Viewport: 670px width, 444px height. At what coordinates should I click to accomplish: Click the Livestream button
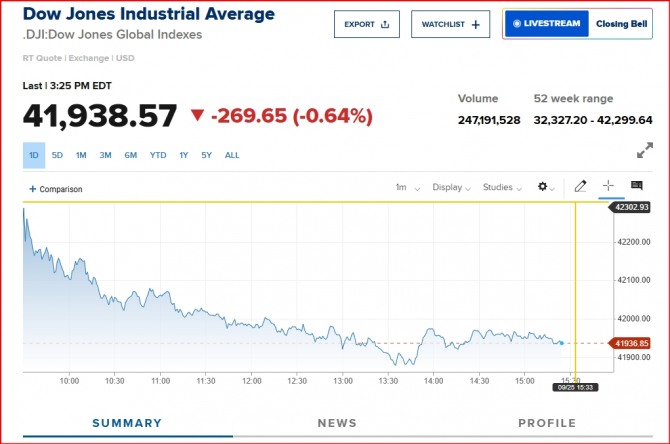click(546, 24)
